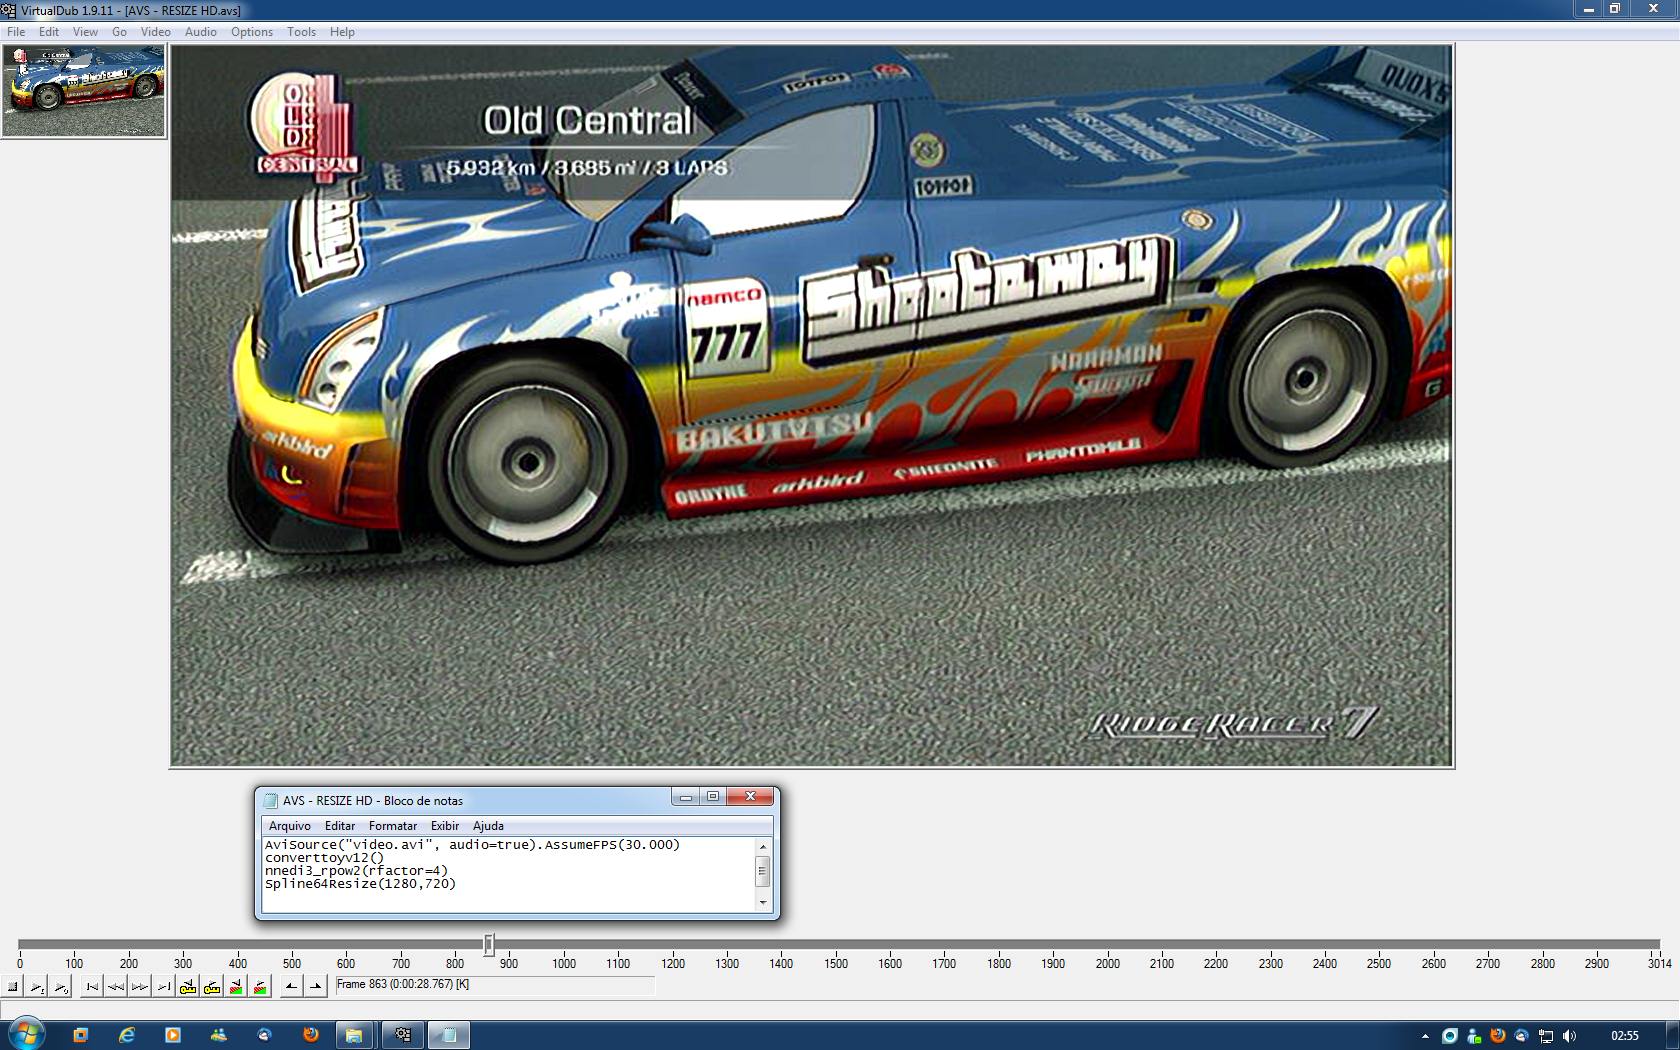Open the Video menu
Image resolution: width=1680 pixels, height=1050 pixels.
click(155, 32)
